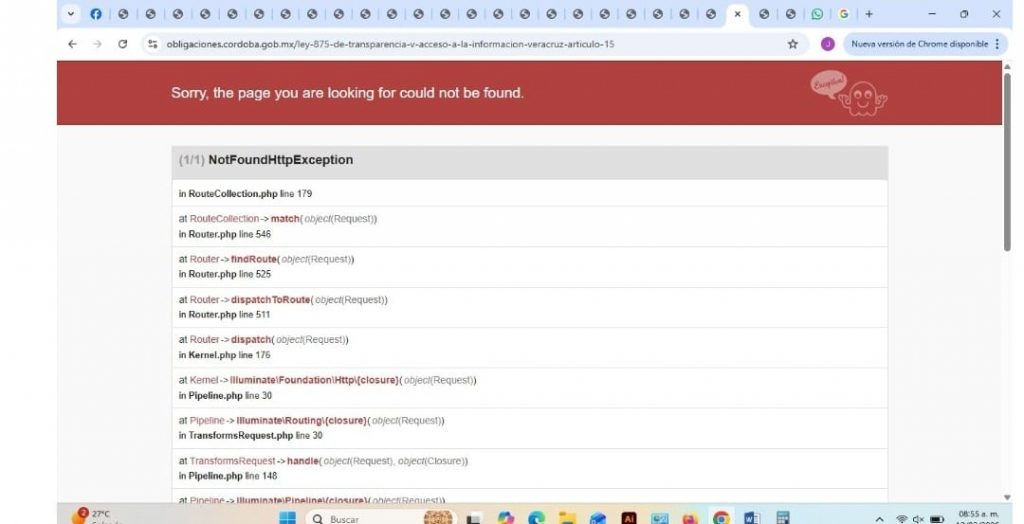Open Google Chrome from the taskbar
This screenshot has width=1024, height=524.
[721, 518]
